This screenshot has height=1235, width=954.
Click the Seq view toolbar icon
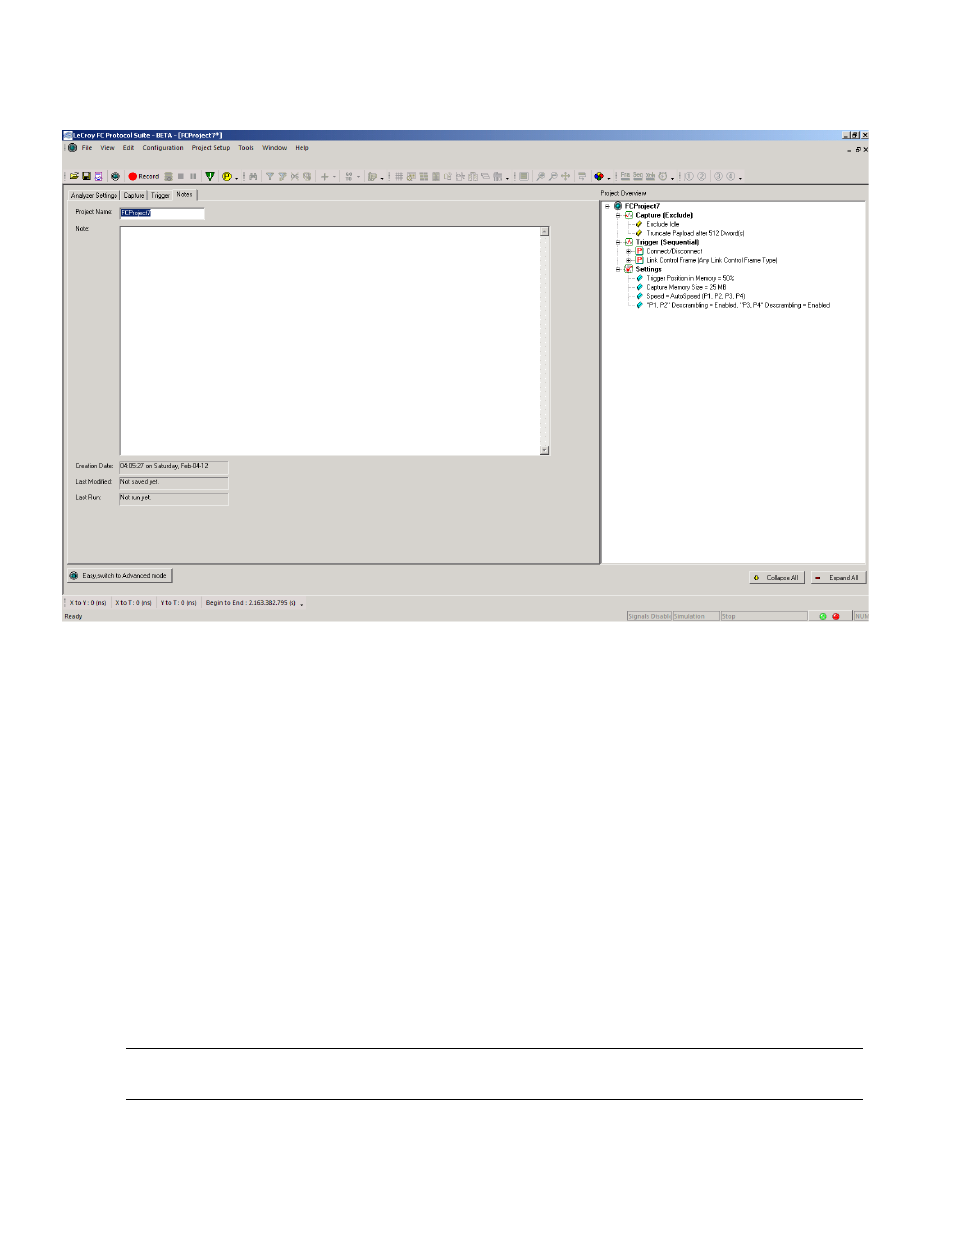(638, 176)
